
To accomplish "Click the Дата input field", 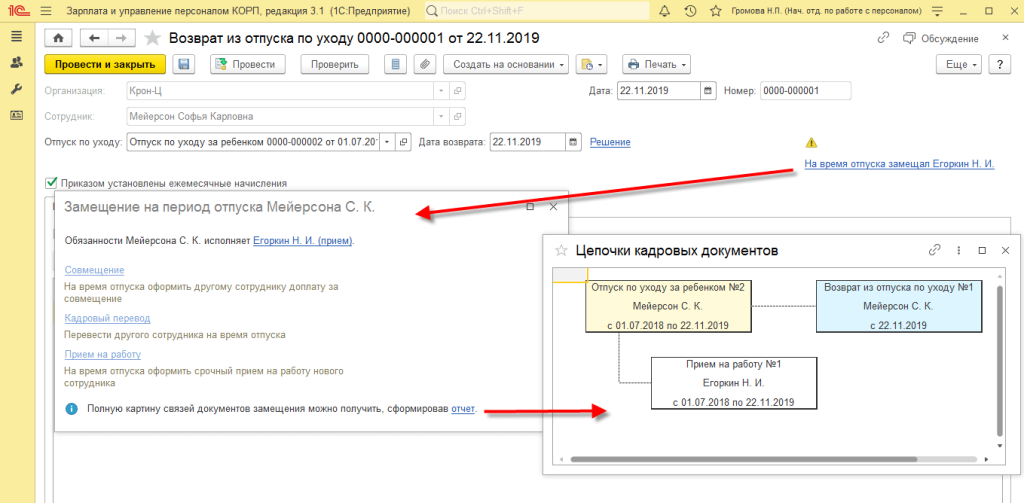I will pos(658,91).
